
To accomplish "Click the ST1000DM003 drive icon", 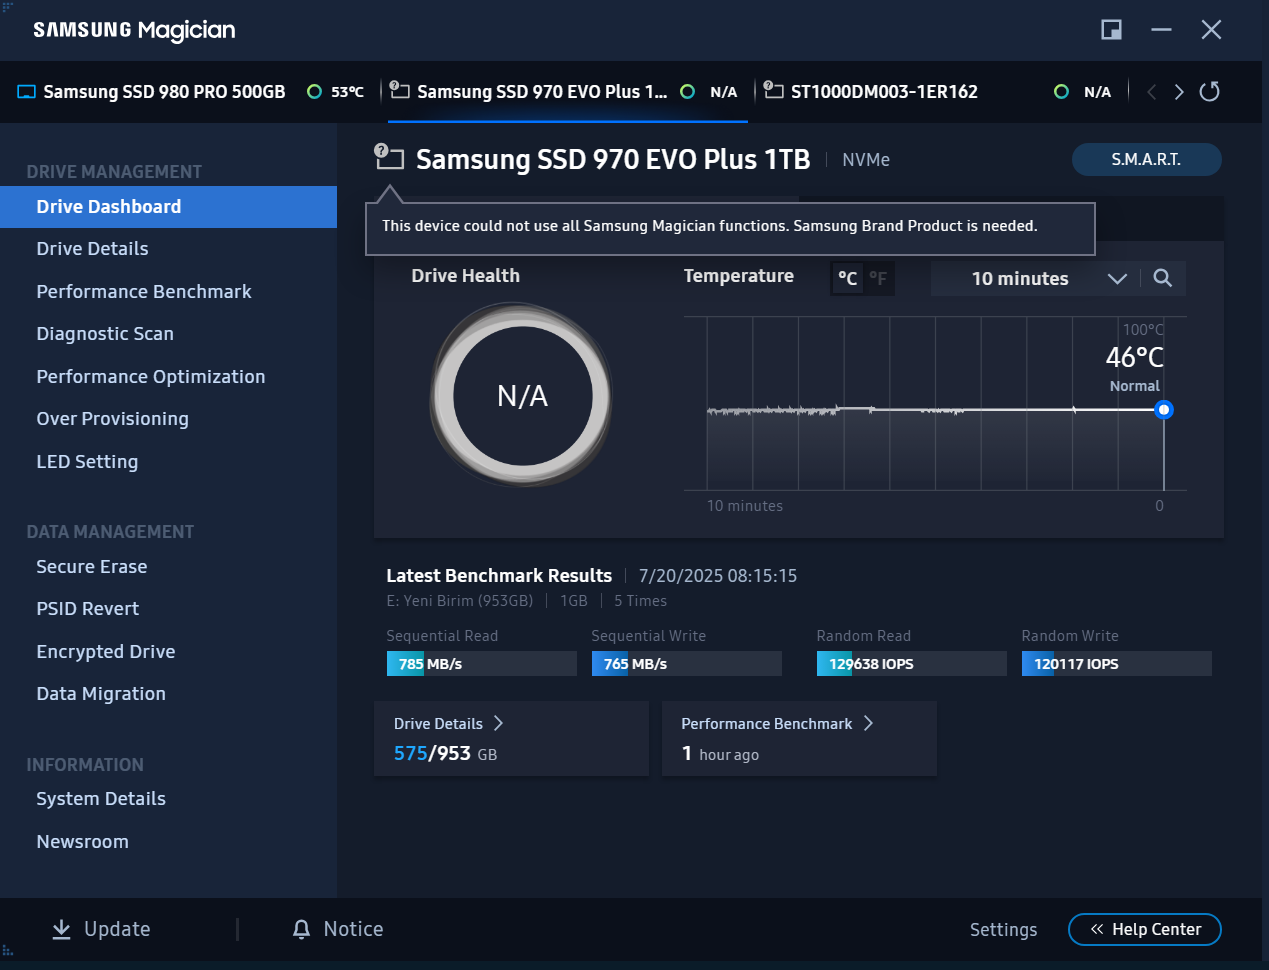I will coord(773,90).
